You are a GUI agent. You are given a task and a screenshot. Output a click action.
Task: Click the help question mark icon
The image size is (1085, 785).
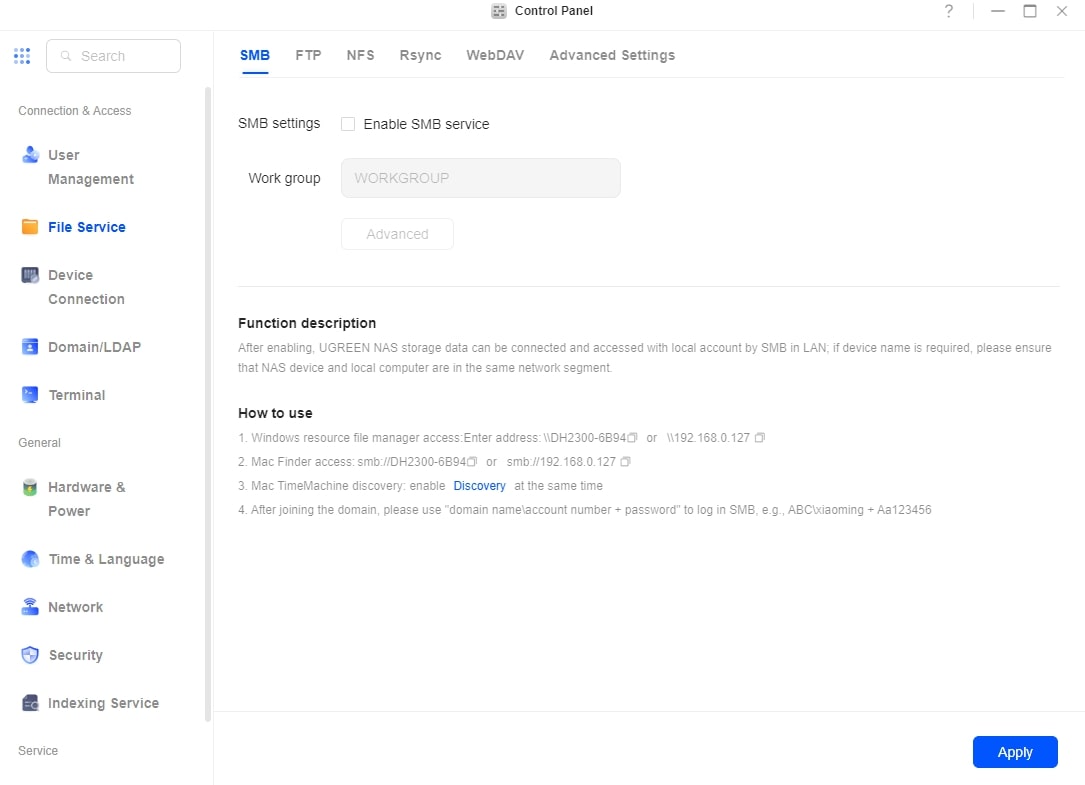[949, 11]
